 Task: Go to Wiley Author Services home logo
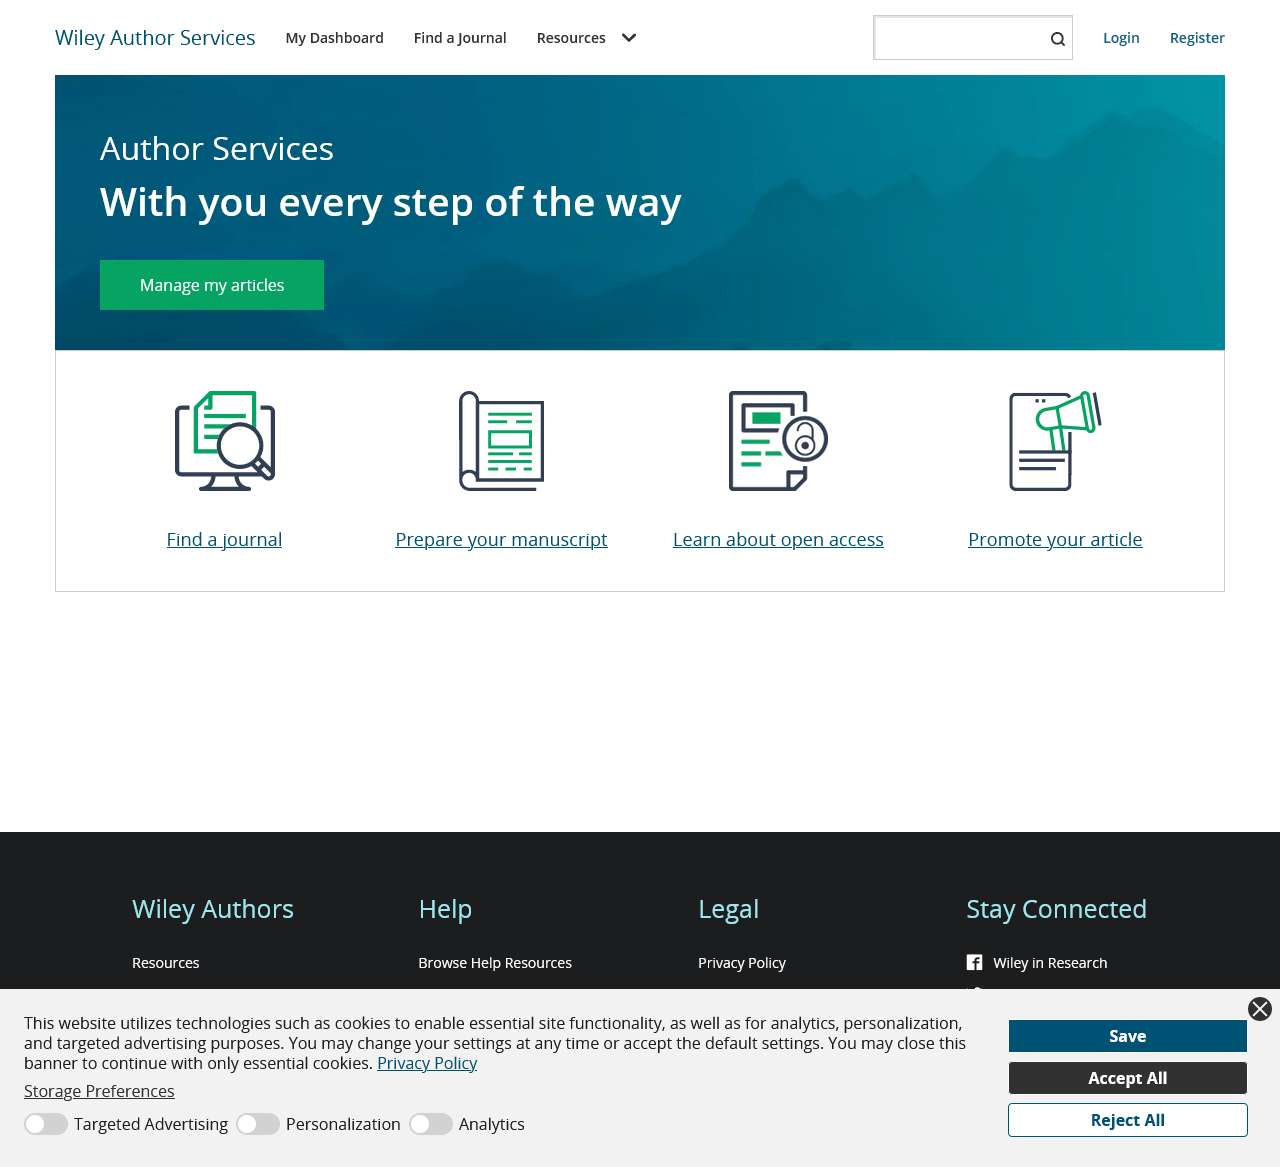[x=155, y=38]
